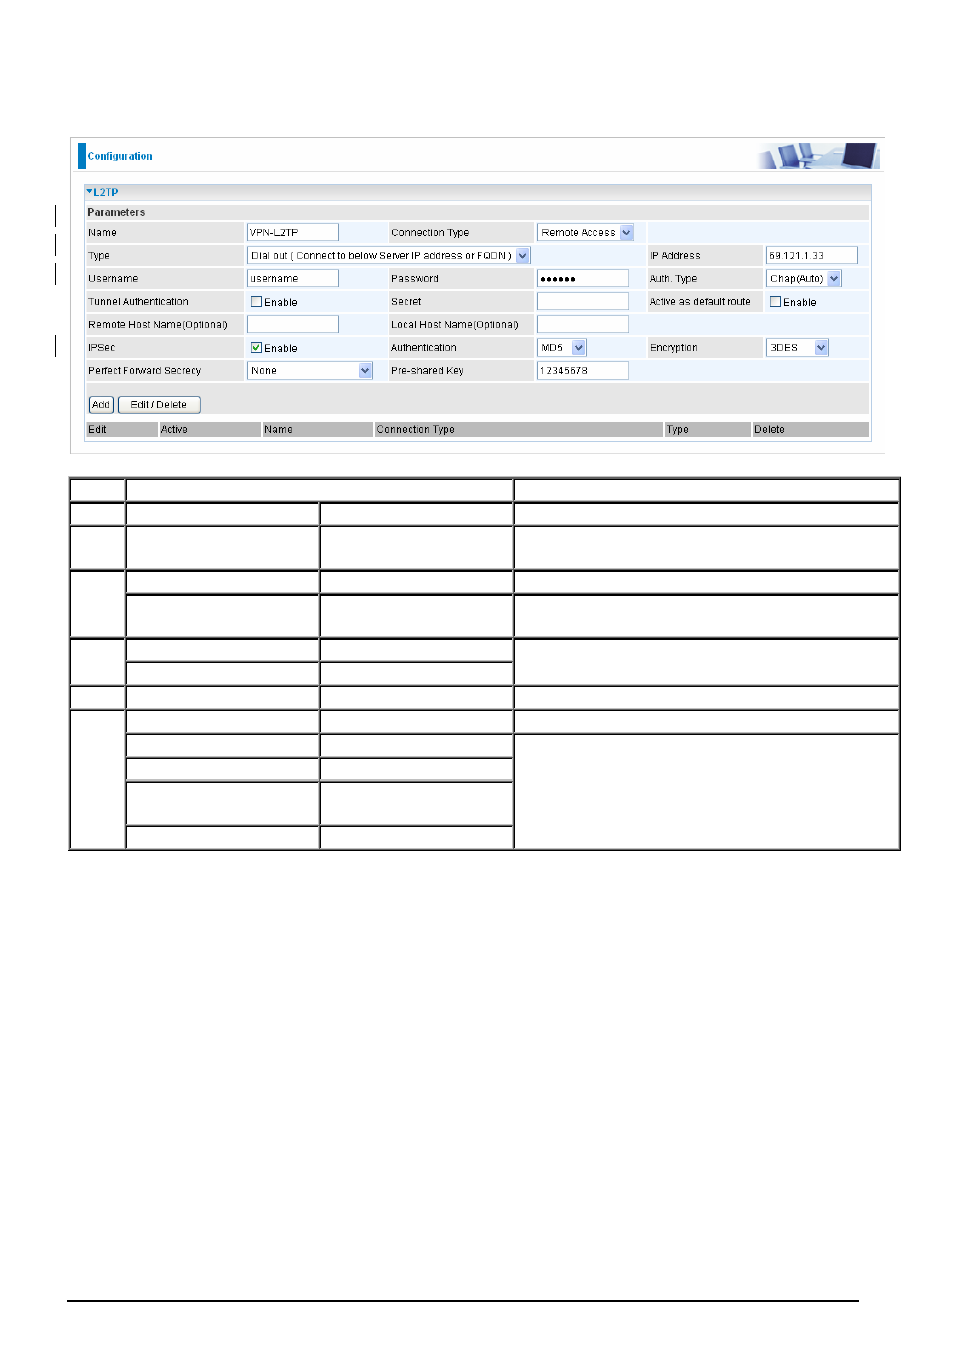The image size is (954, 1350).
Task: Click the Remote Host Name input field
Action: pyautogui.click(x=293, y=324)
